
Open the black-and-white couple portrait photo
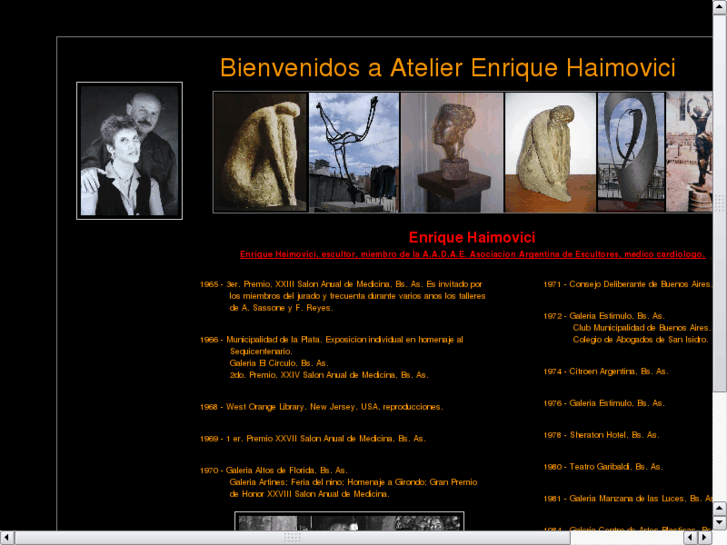click(x=129, y=151)
